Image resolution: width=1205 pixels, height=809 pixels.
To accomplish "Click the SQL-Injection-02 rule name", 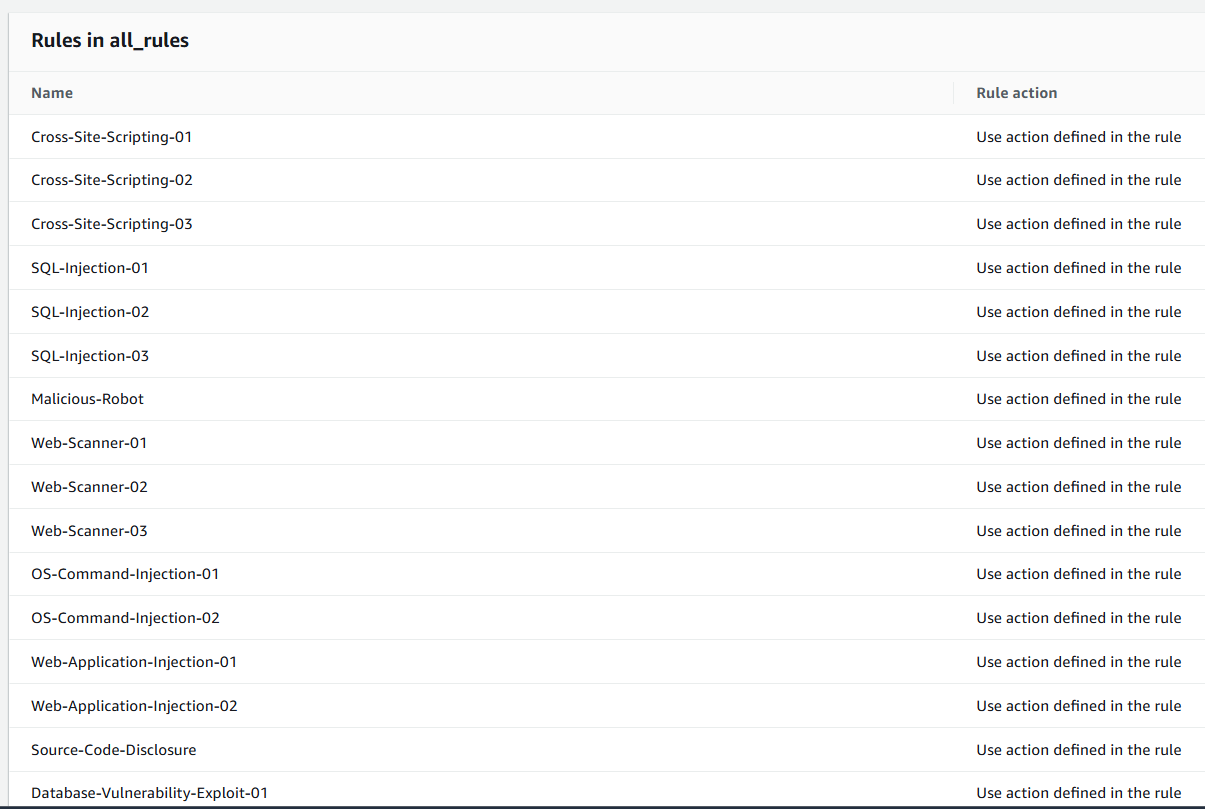I will click(x=90, y=312).
